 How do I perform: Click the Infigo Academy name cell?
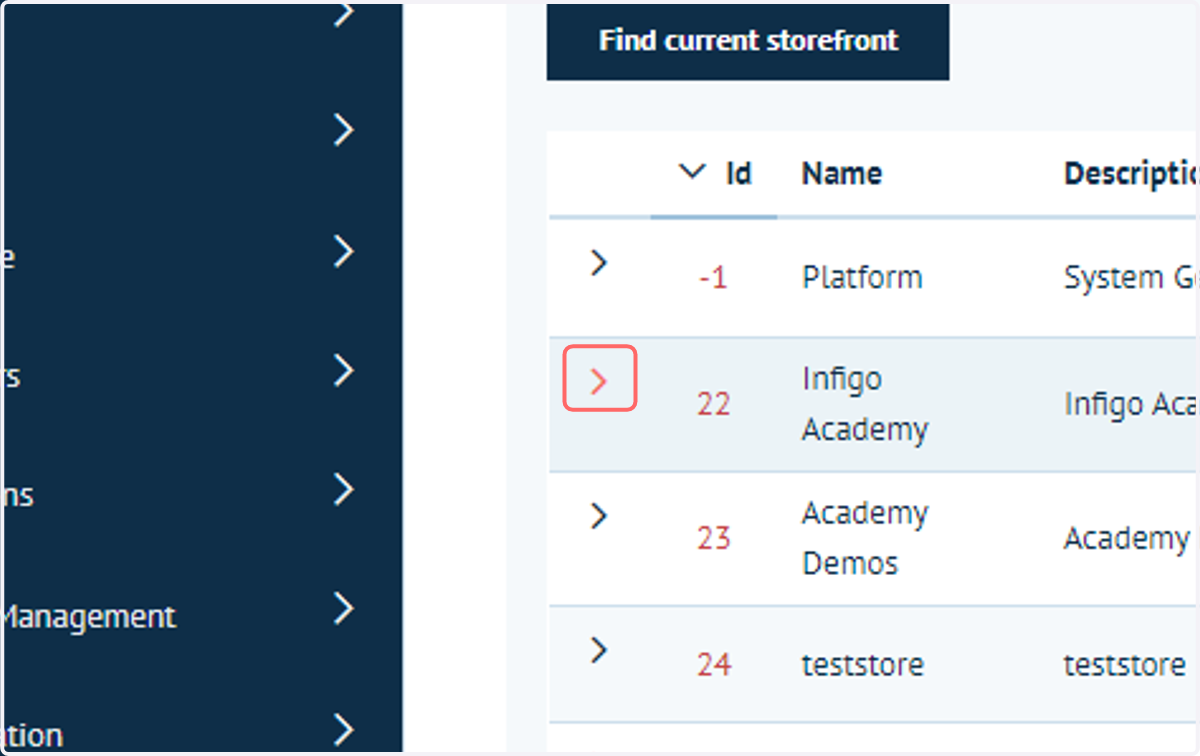[x=865, y=404]
